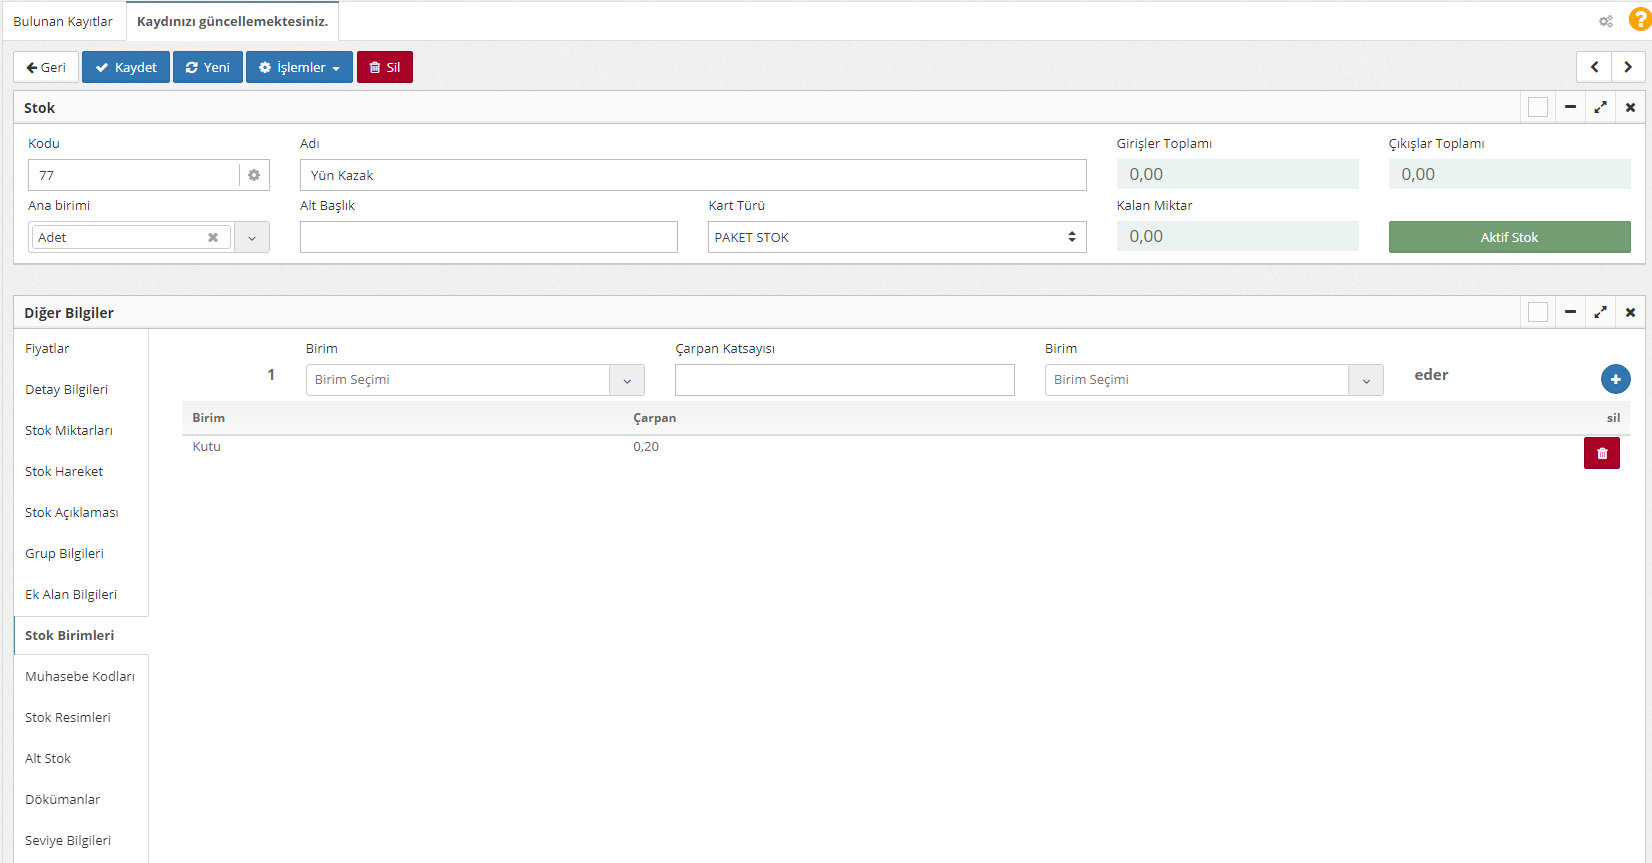Open the İşlemler dropdown menu
The image size is (1652, 863).
coord(299,67)
